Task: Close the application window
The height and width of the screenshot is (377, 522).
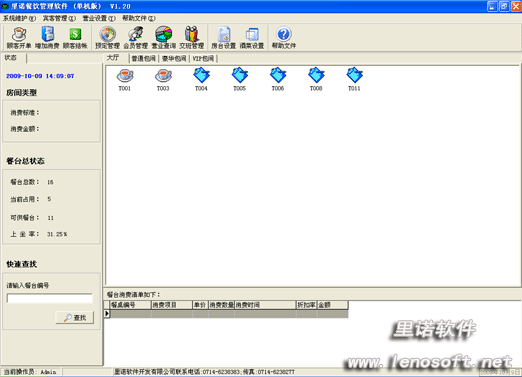Action: pyautogui.click(x=516, y=6)
